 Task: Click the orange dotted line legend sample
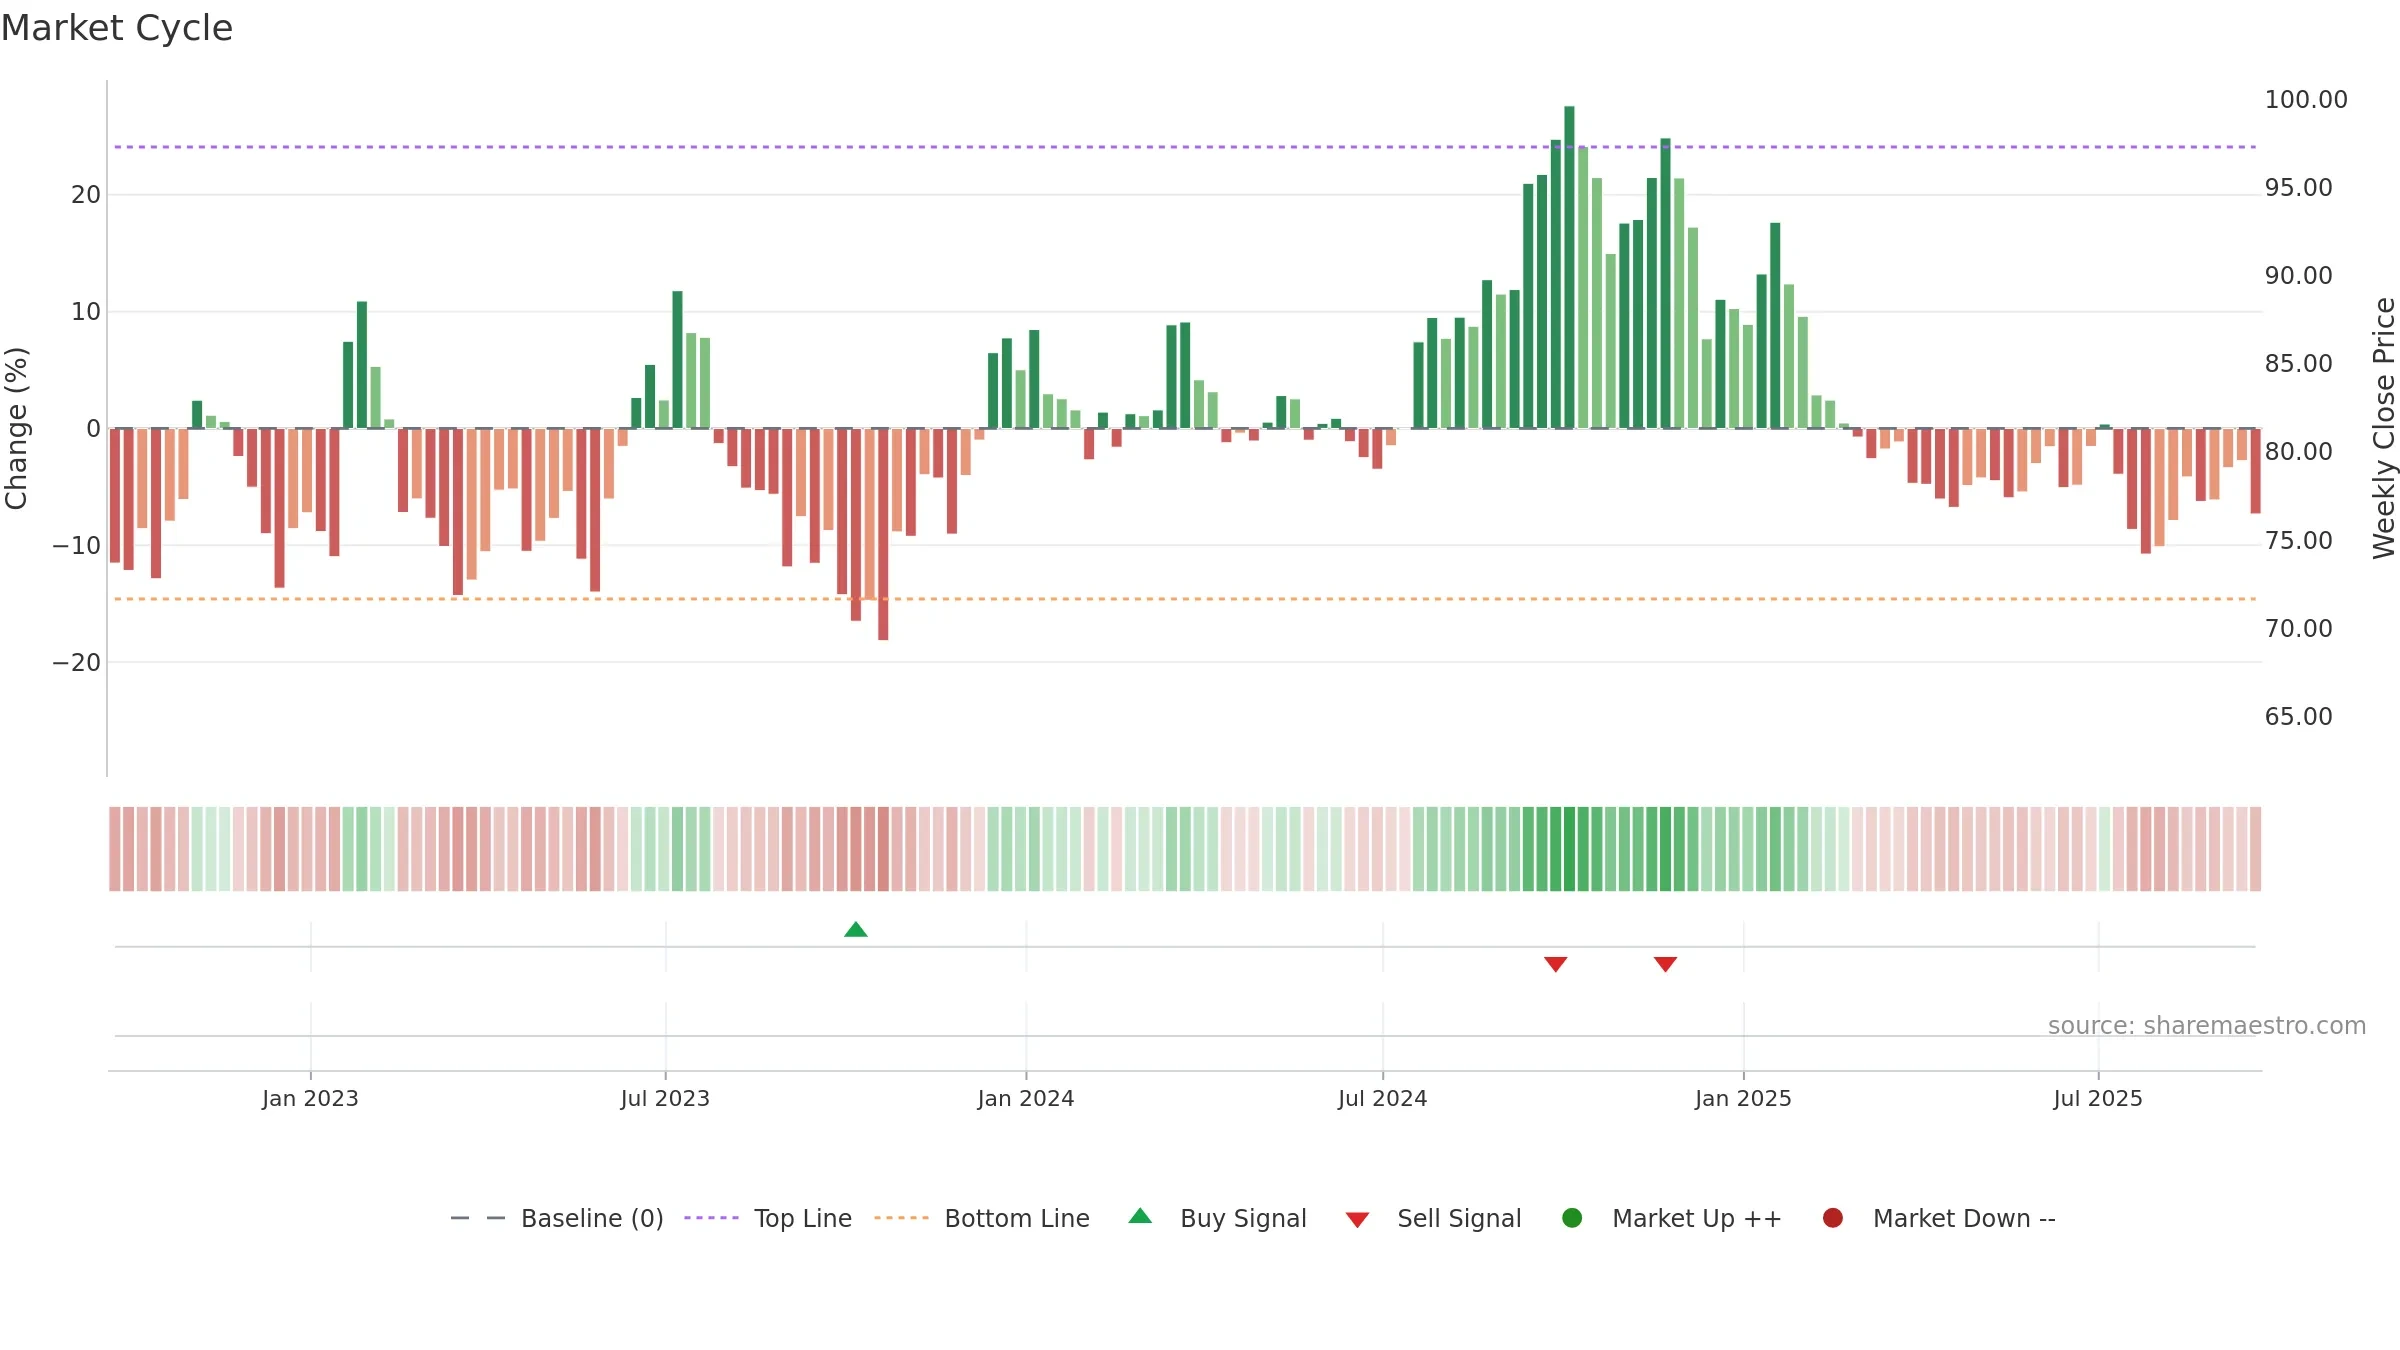(901, 1218)
